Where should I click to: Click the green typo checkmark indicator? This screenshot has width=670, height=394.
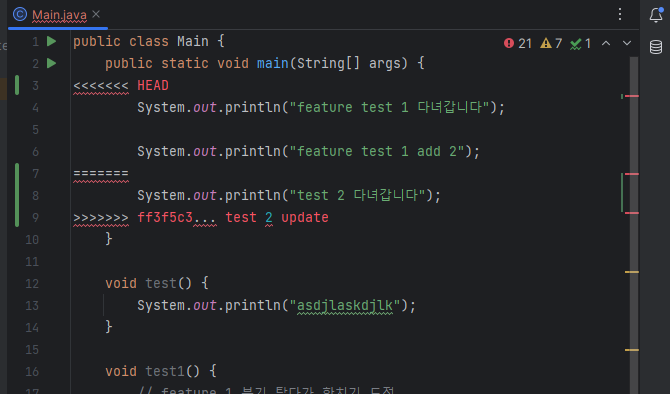point(581,43)
